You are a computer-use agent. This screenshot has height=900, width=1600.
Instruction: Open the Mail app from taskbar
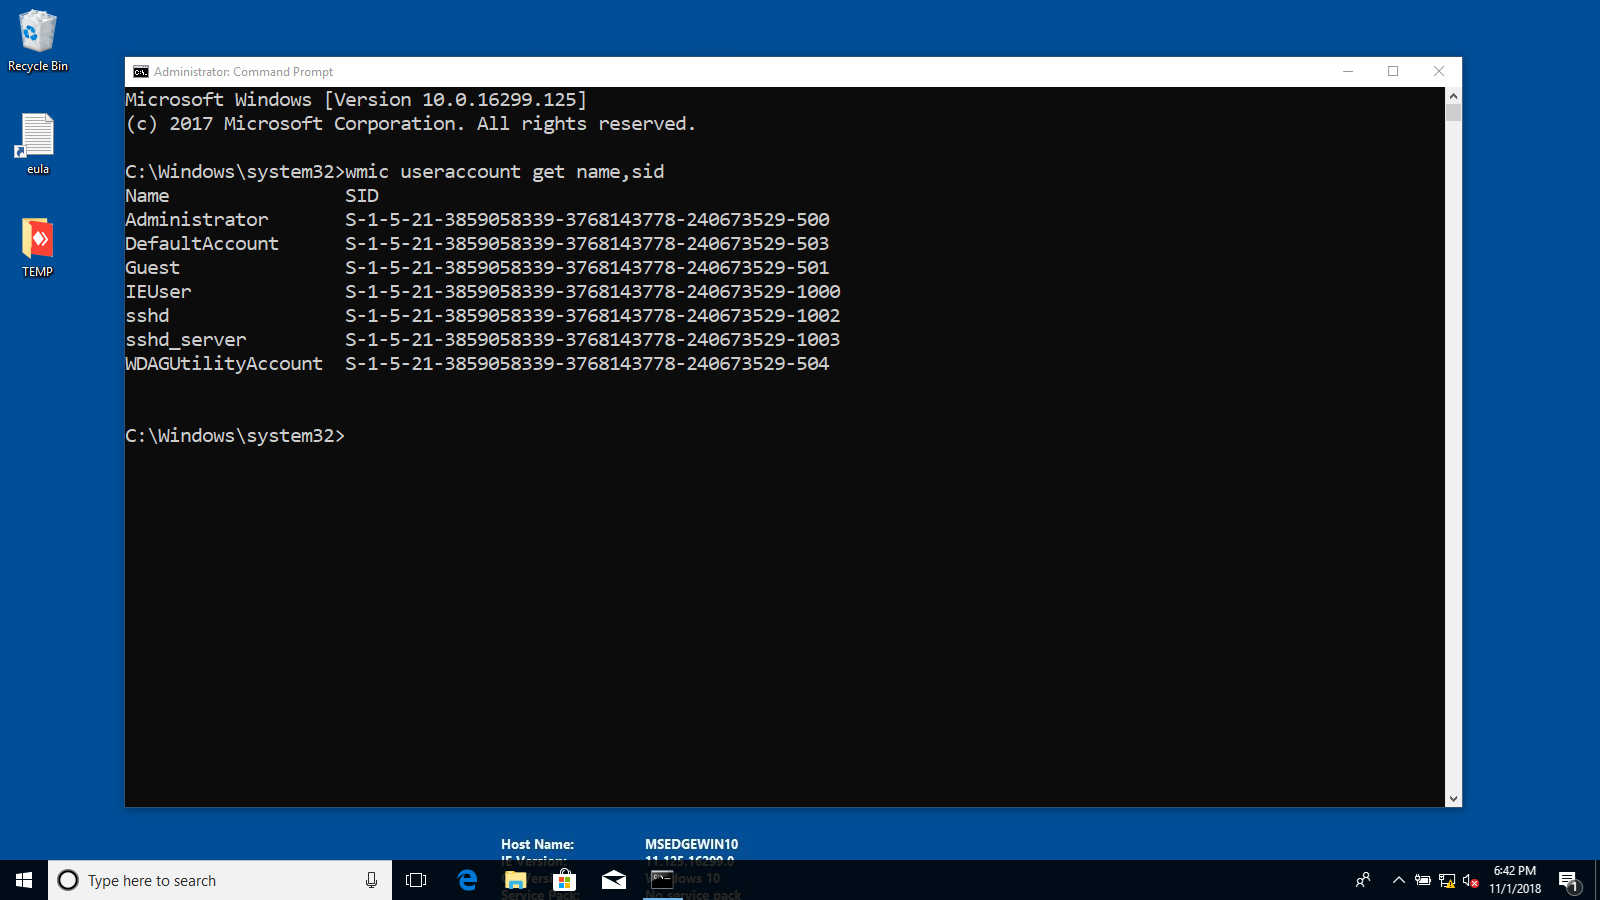point(614,880)
